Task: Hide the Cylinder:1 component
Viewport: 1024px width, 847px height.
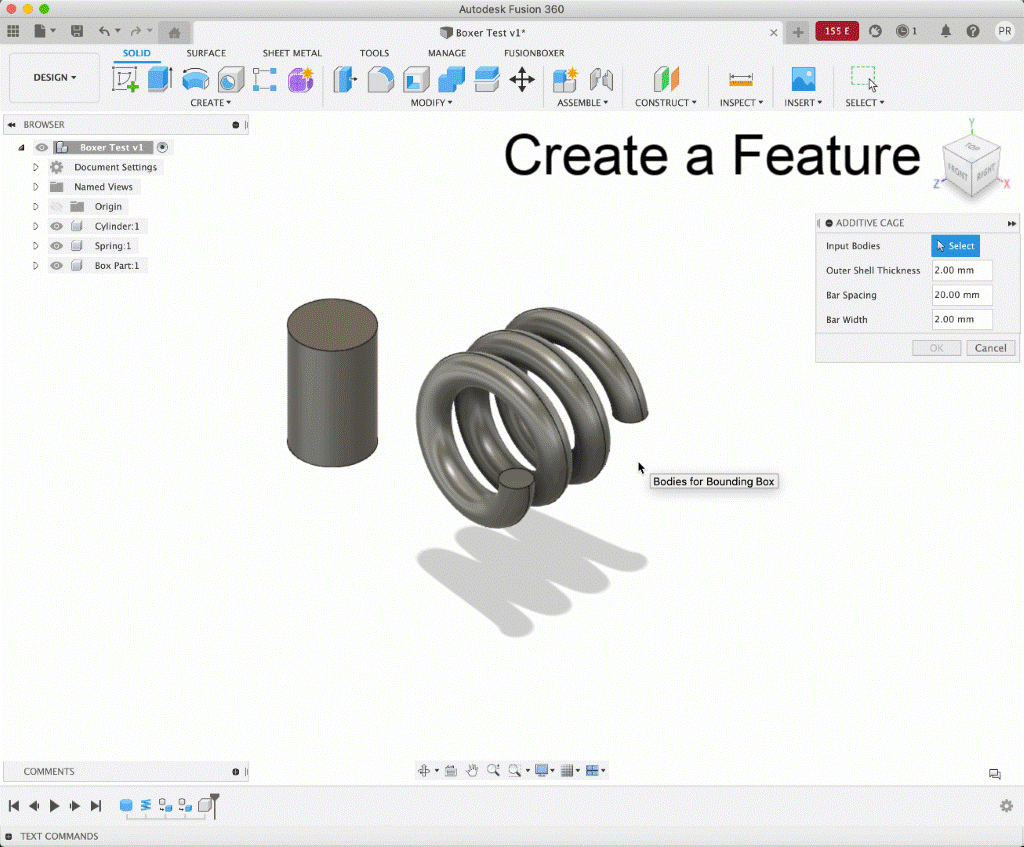Action: (x=57, y=227)
